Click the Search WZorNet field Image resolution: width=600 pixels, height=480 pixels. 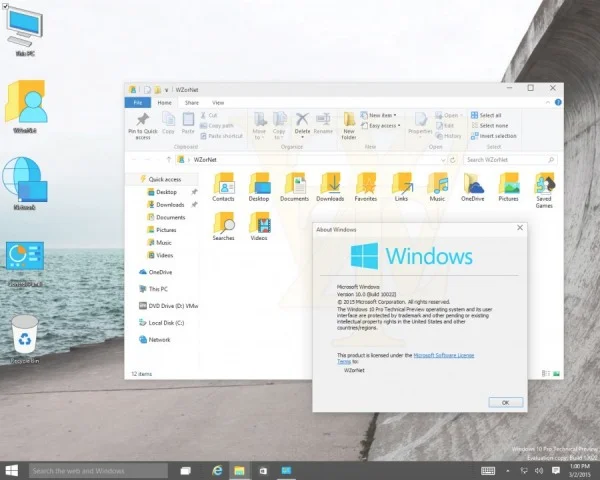click(x=509, y=160)
